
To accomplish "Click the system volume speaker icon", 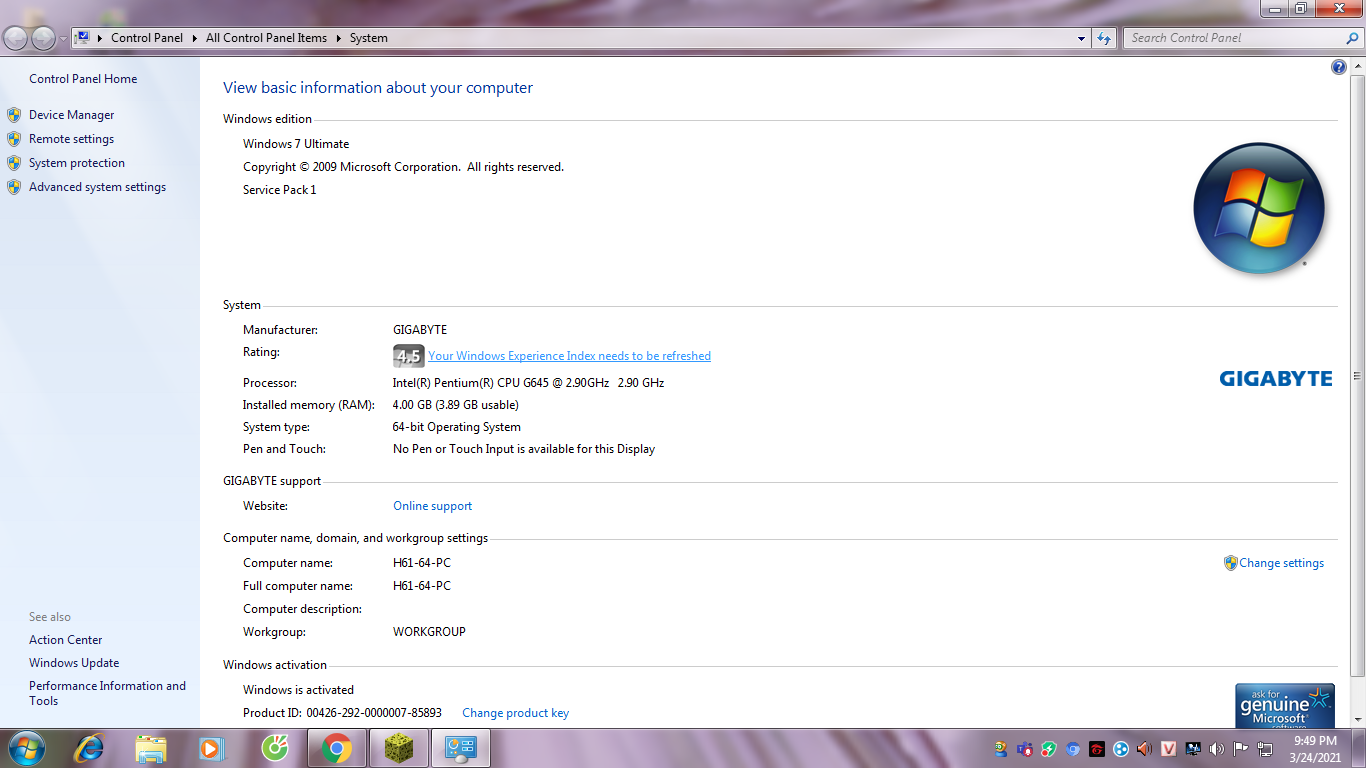I will tap(1217, 748).
